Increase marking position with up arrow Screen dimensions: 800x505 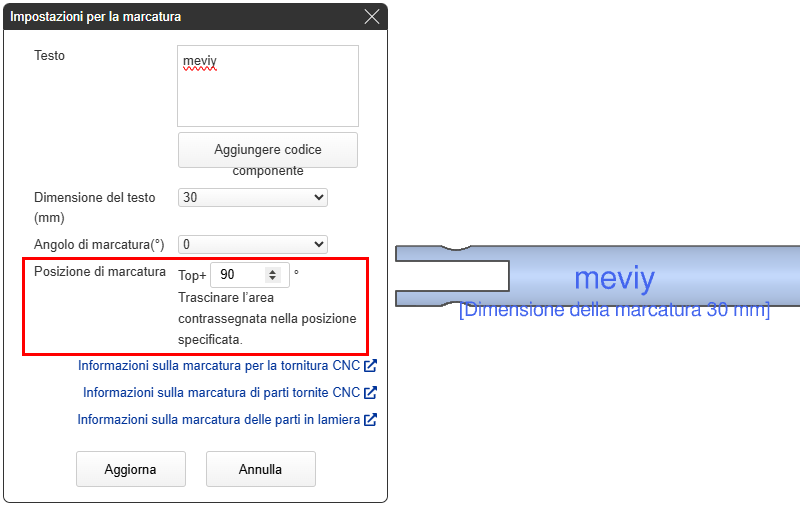pyautogui.click(x=272, y=270)
